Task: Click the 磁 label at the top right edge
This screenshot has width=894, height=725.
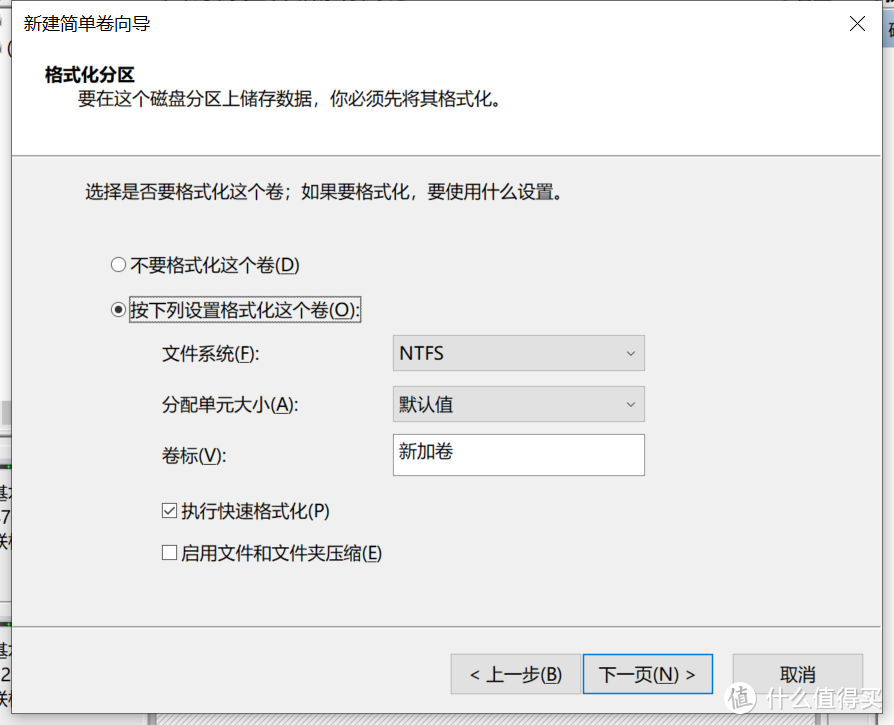Action: (x=886, y=27)
